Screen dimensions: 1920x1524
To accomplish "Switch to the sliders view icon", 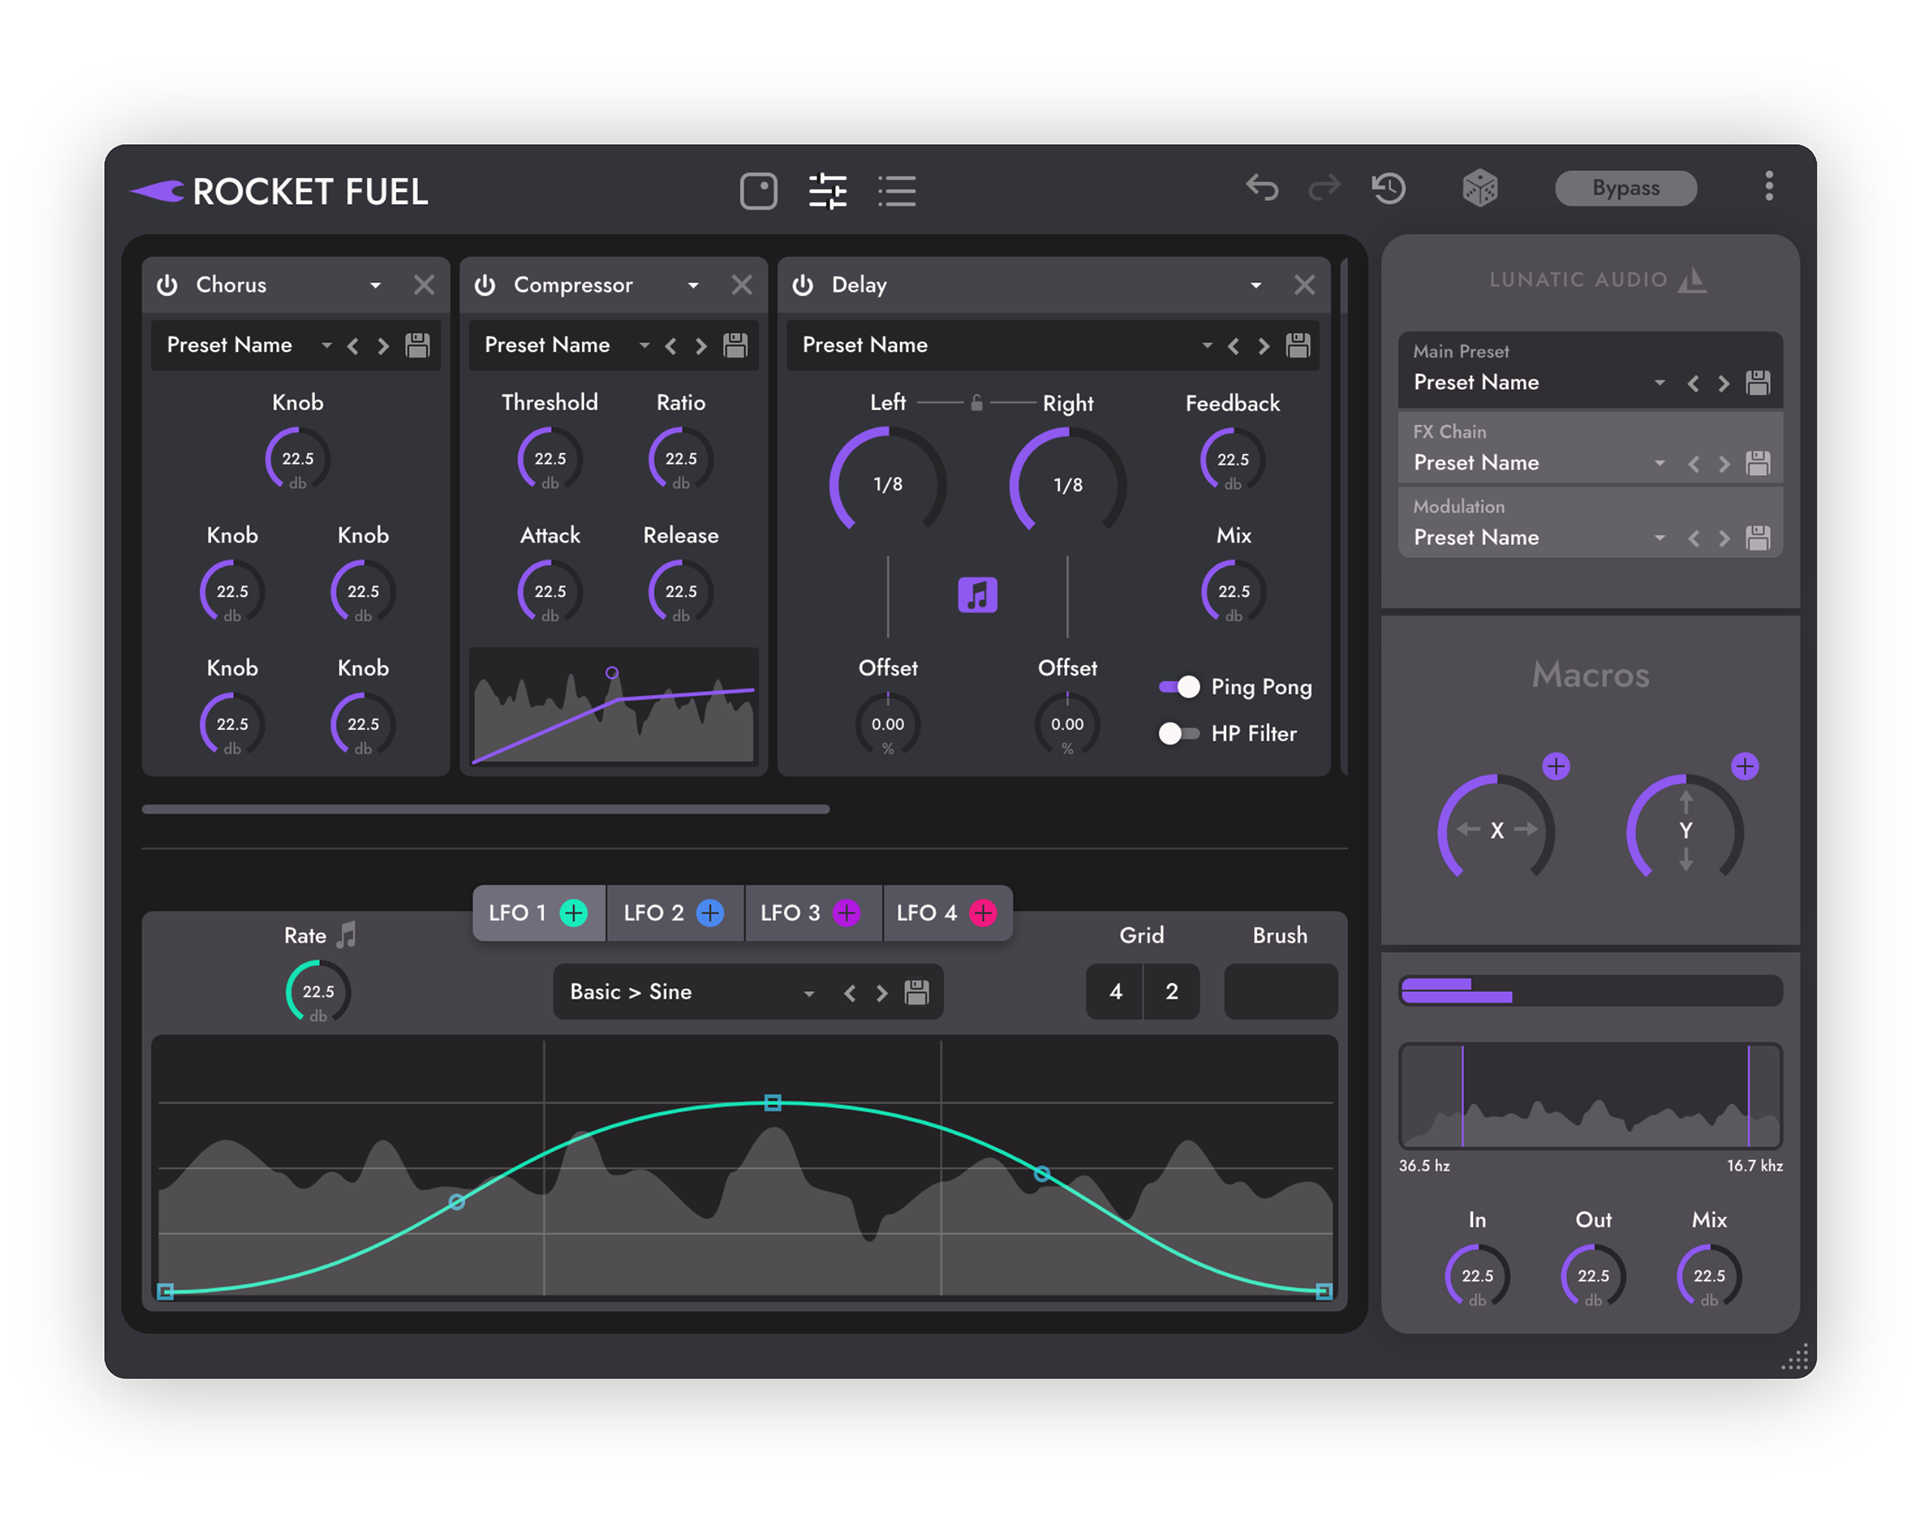I will tap(827, 190).
